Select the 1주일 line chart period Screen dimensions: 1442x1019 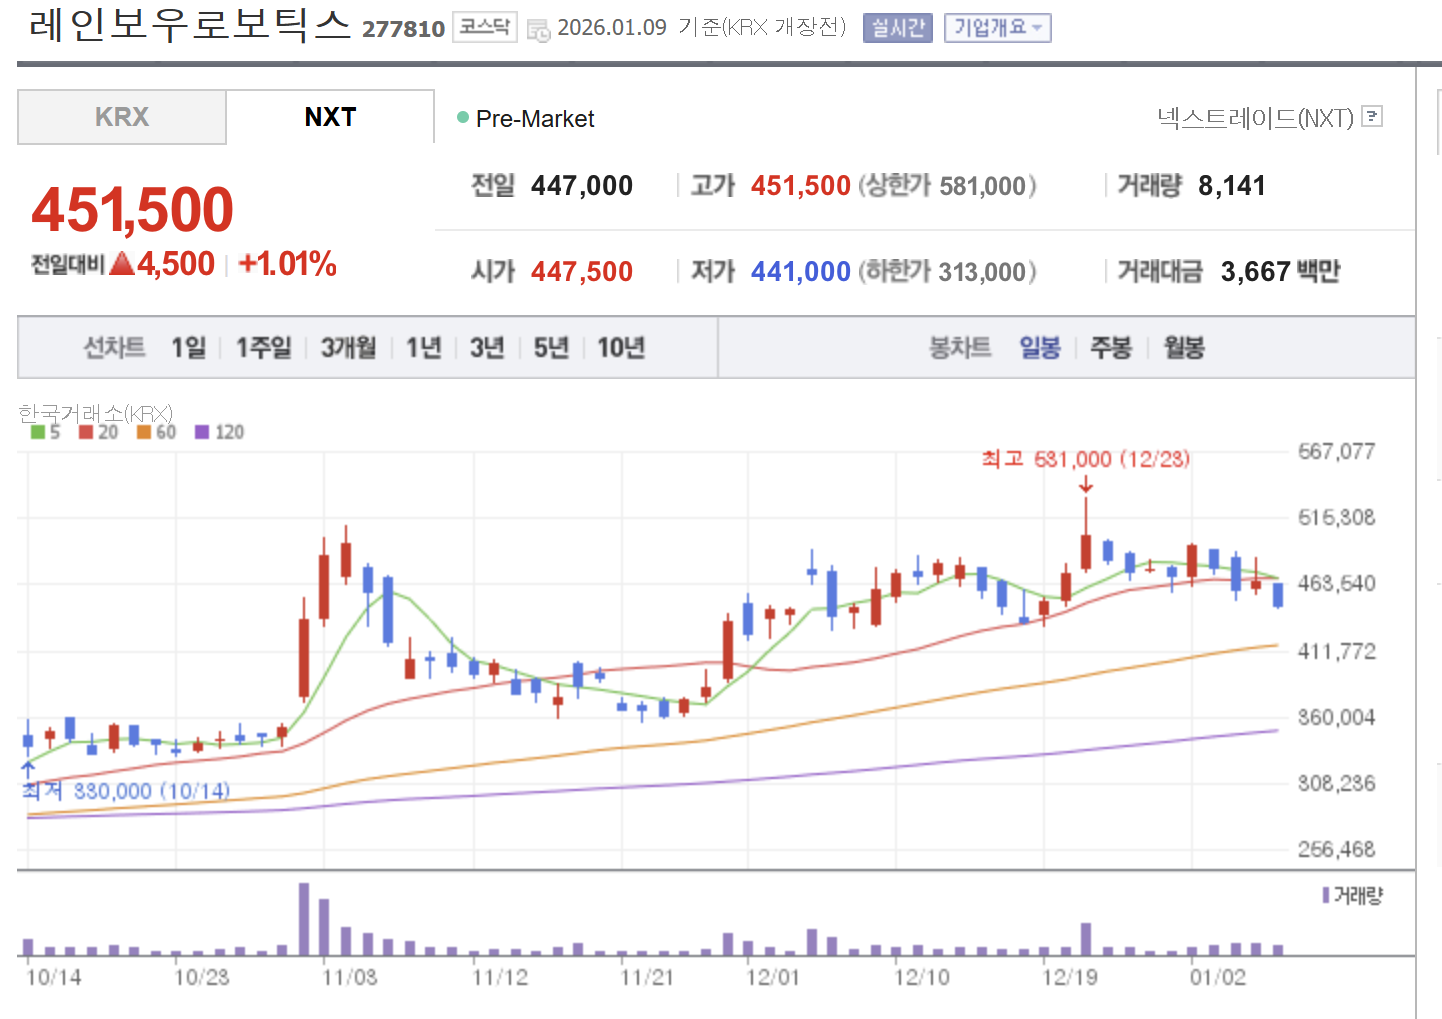pyautogui.click(x=263, y=347)
